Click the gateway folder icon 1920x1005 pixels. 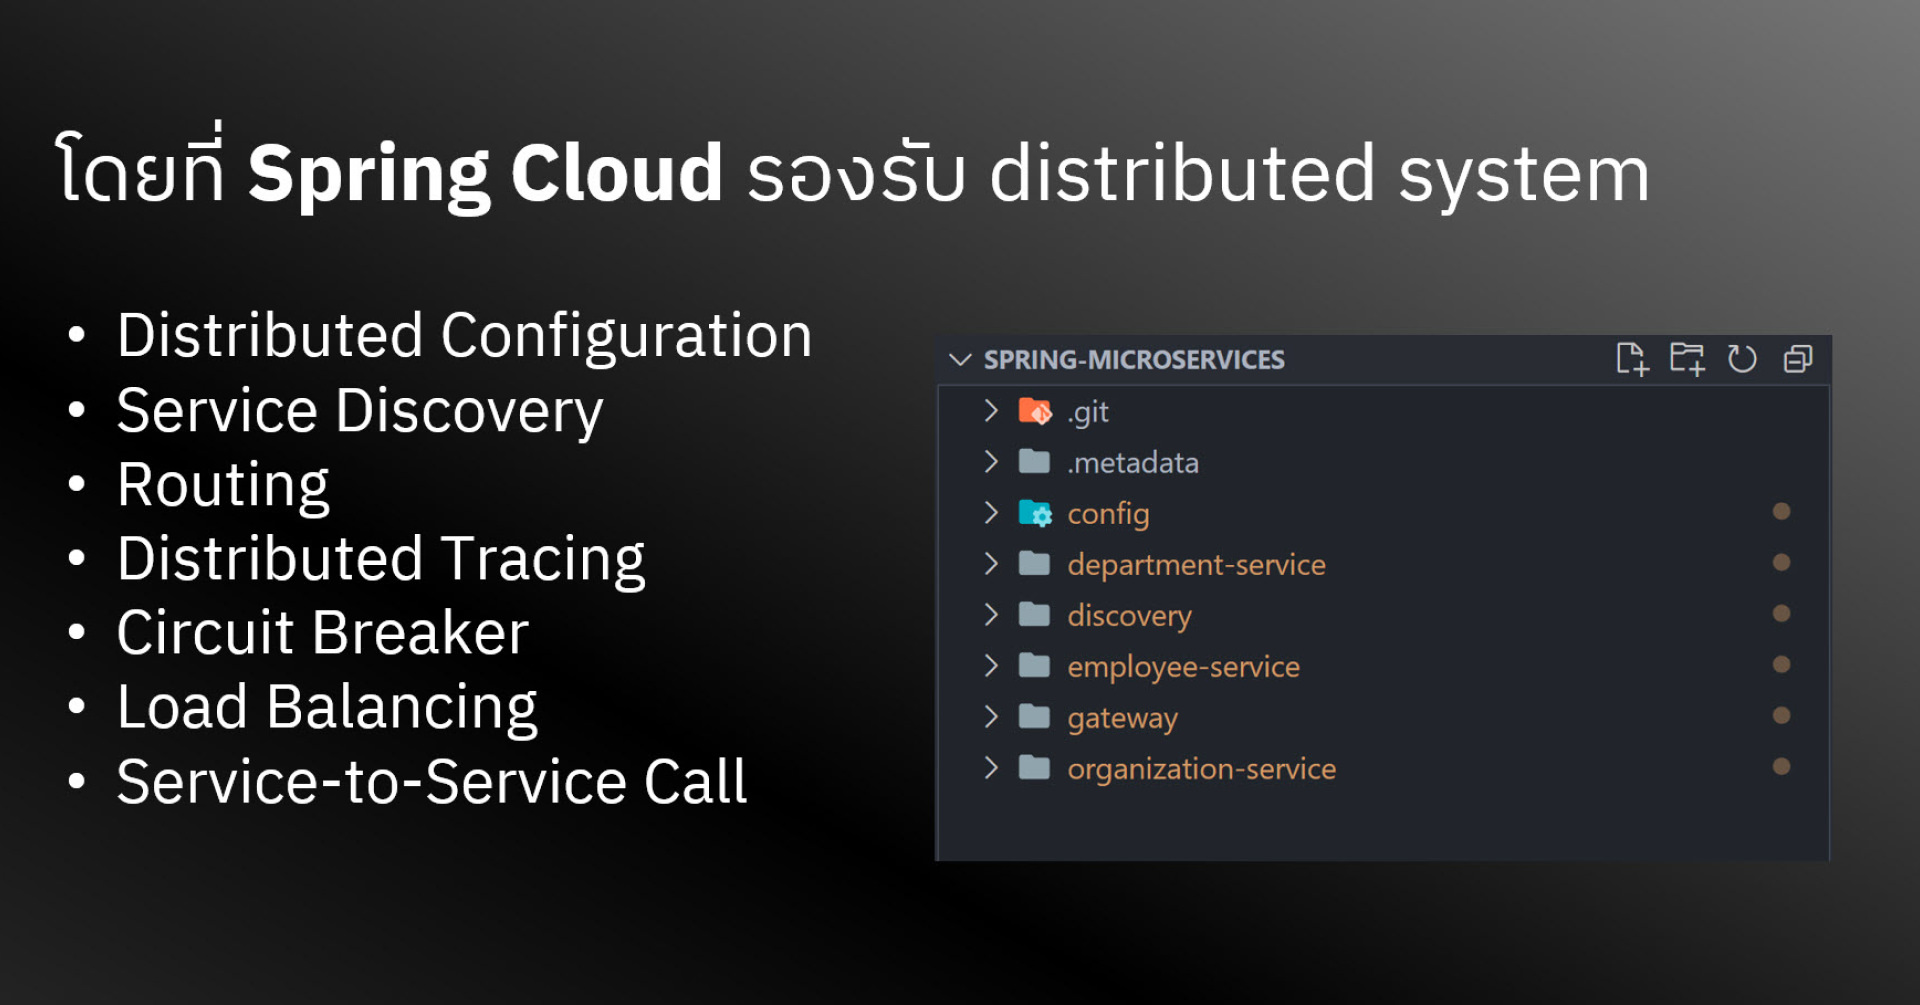(1034, 716)
